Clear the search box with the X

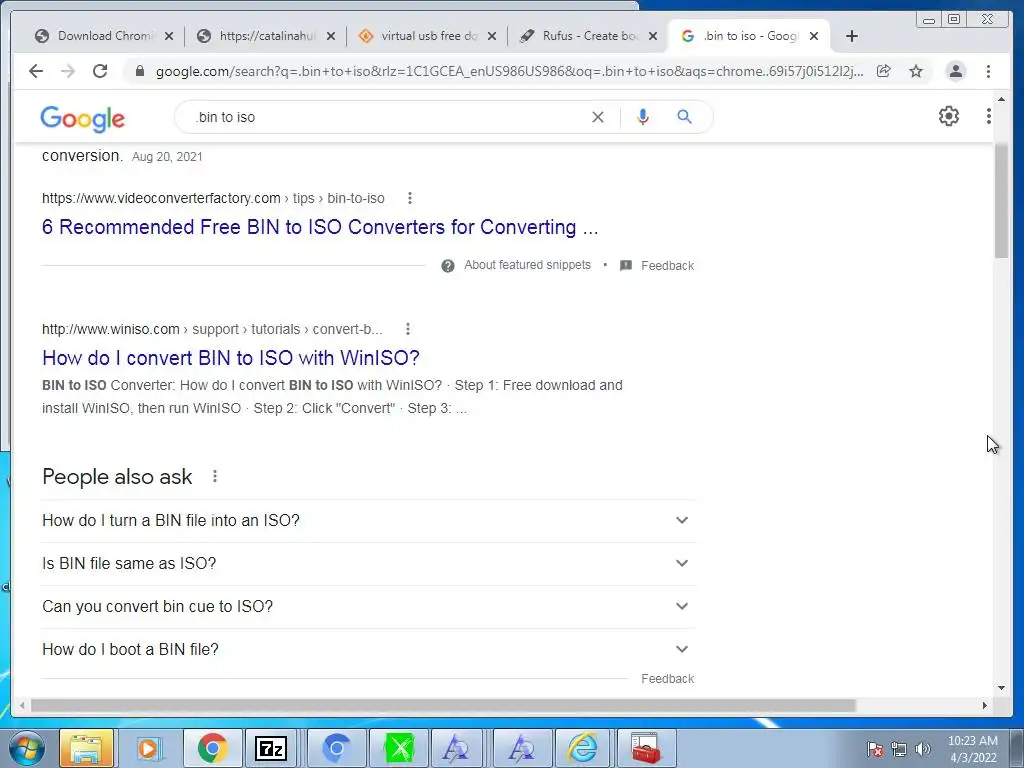pyautogui.click(x=598, y=117)
